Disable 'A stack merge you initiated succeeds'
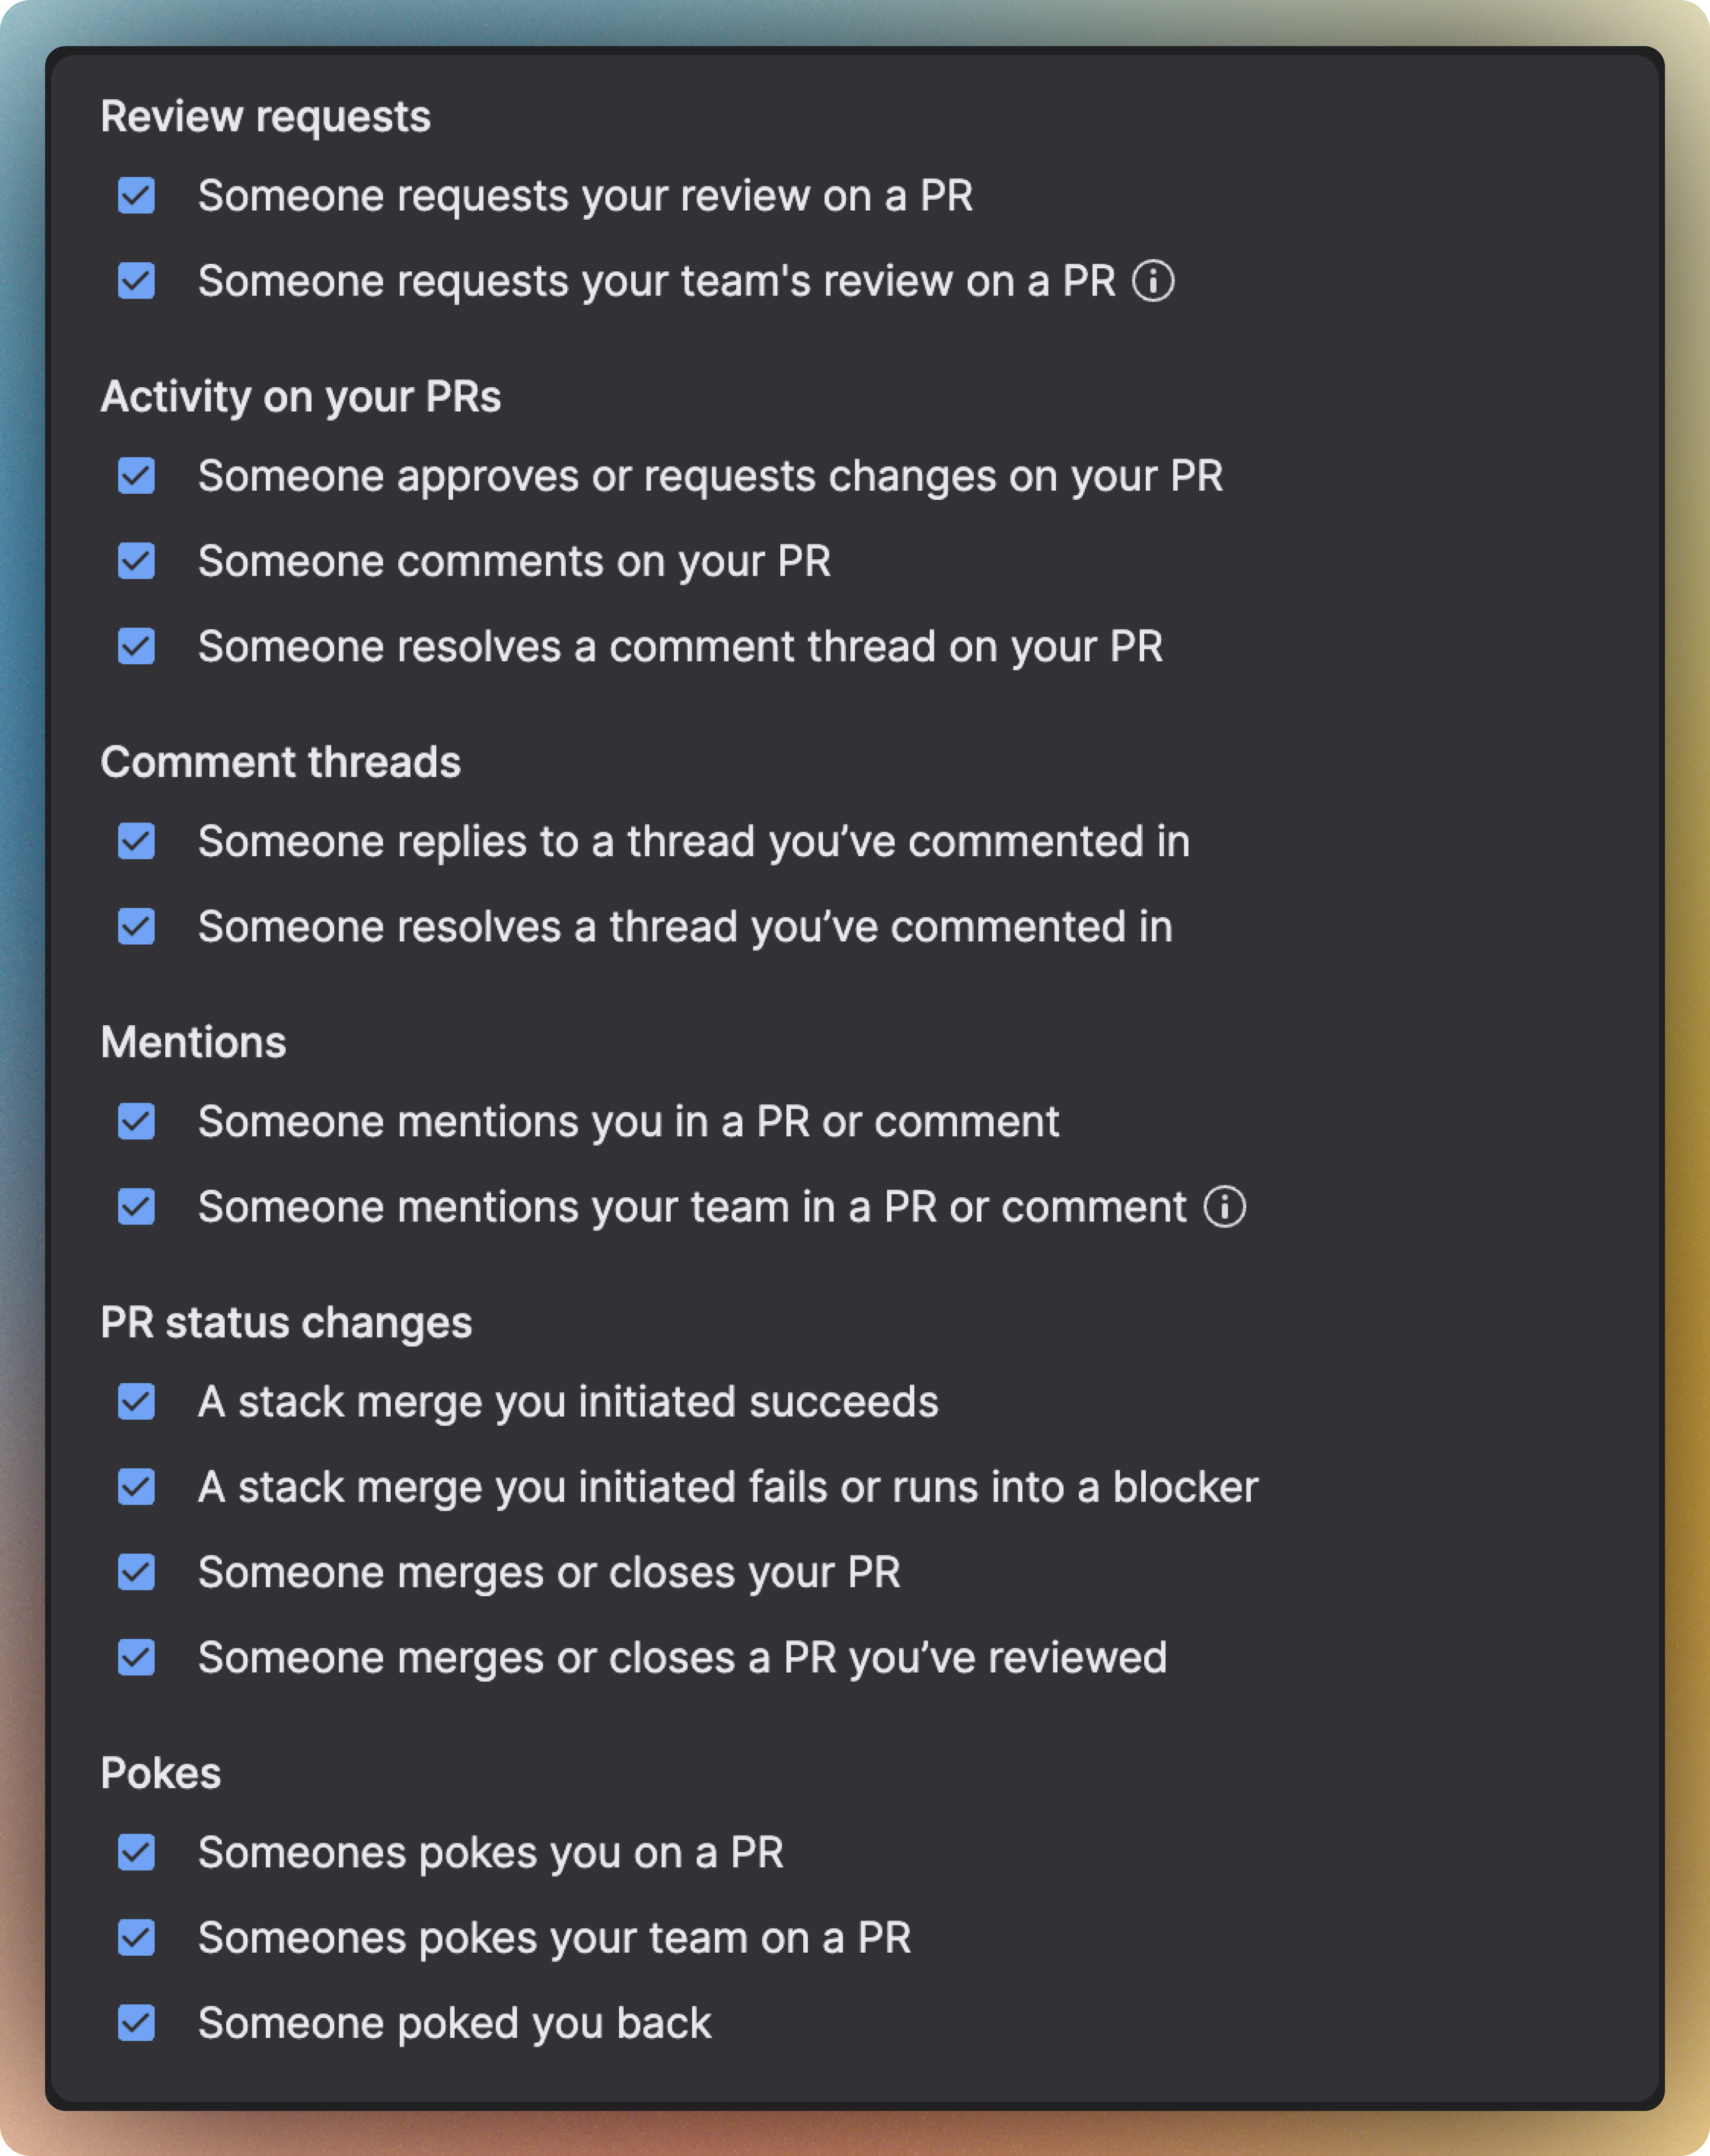1710x2156 pixels. coord(136,1402)
